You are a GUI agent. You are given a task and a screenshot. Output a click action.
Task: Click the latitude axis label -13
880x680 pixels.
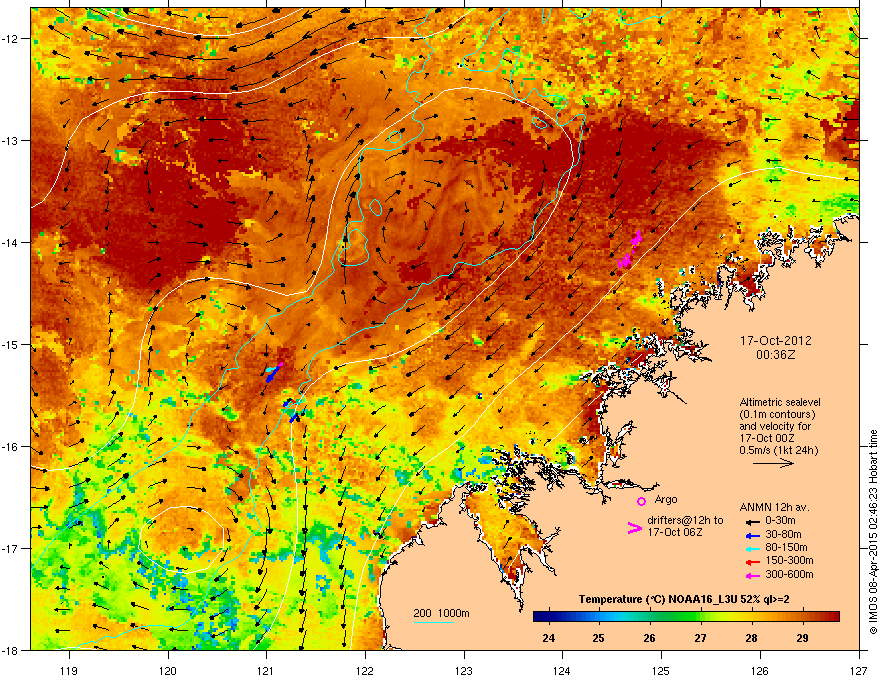tap(11, 140)
